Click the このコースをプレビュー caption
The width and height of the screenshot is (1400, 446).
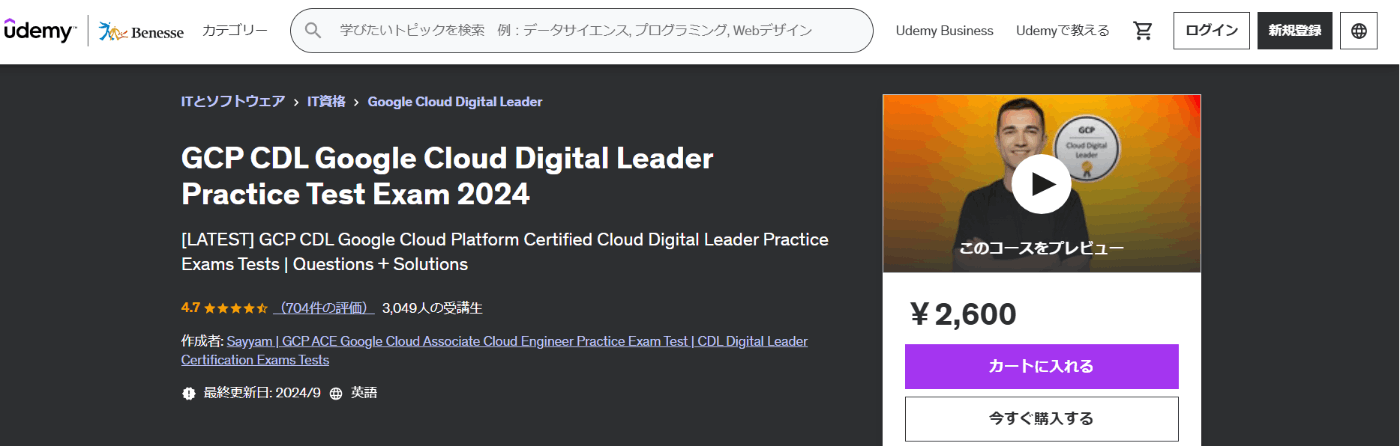click(1041, 248)
